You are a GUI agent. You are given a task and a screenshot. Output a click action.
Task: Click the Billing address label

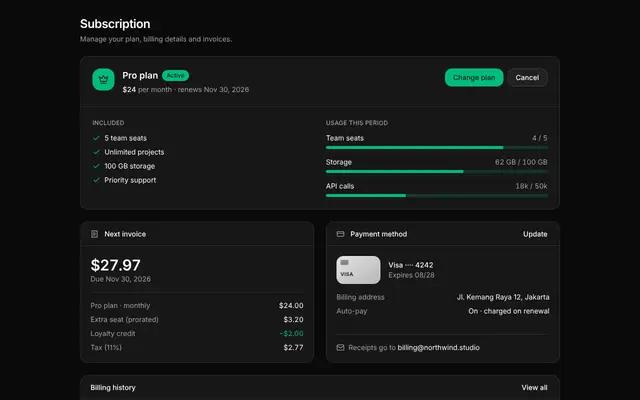coord(360,297)
